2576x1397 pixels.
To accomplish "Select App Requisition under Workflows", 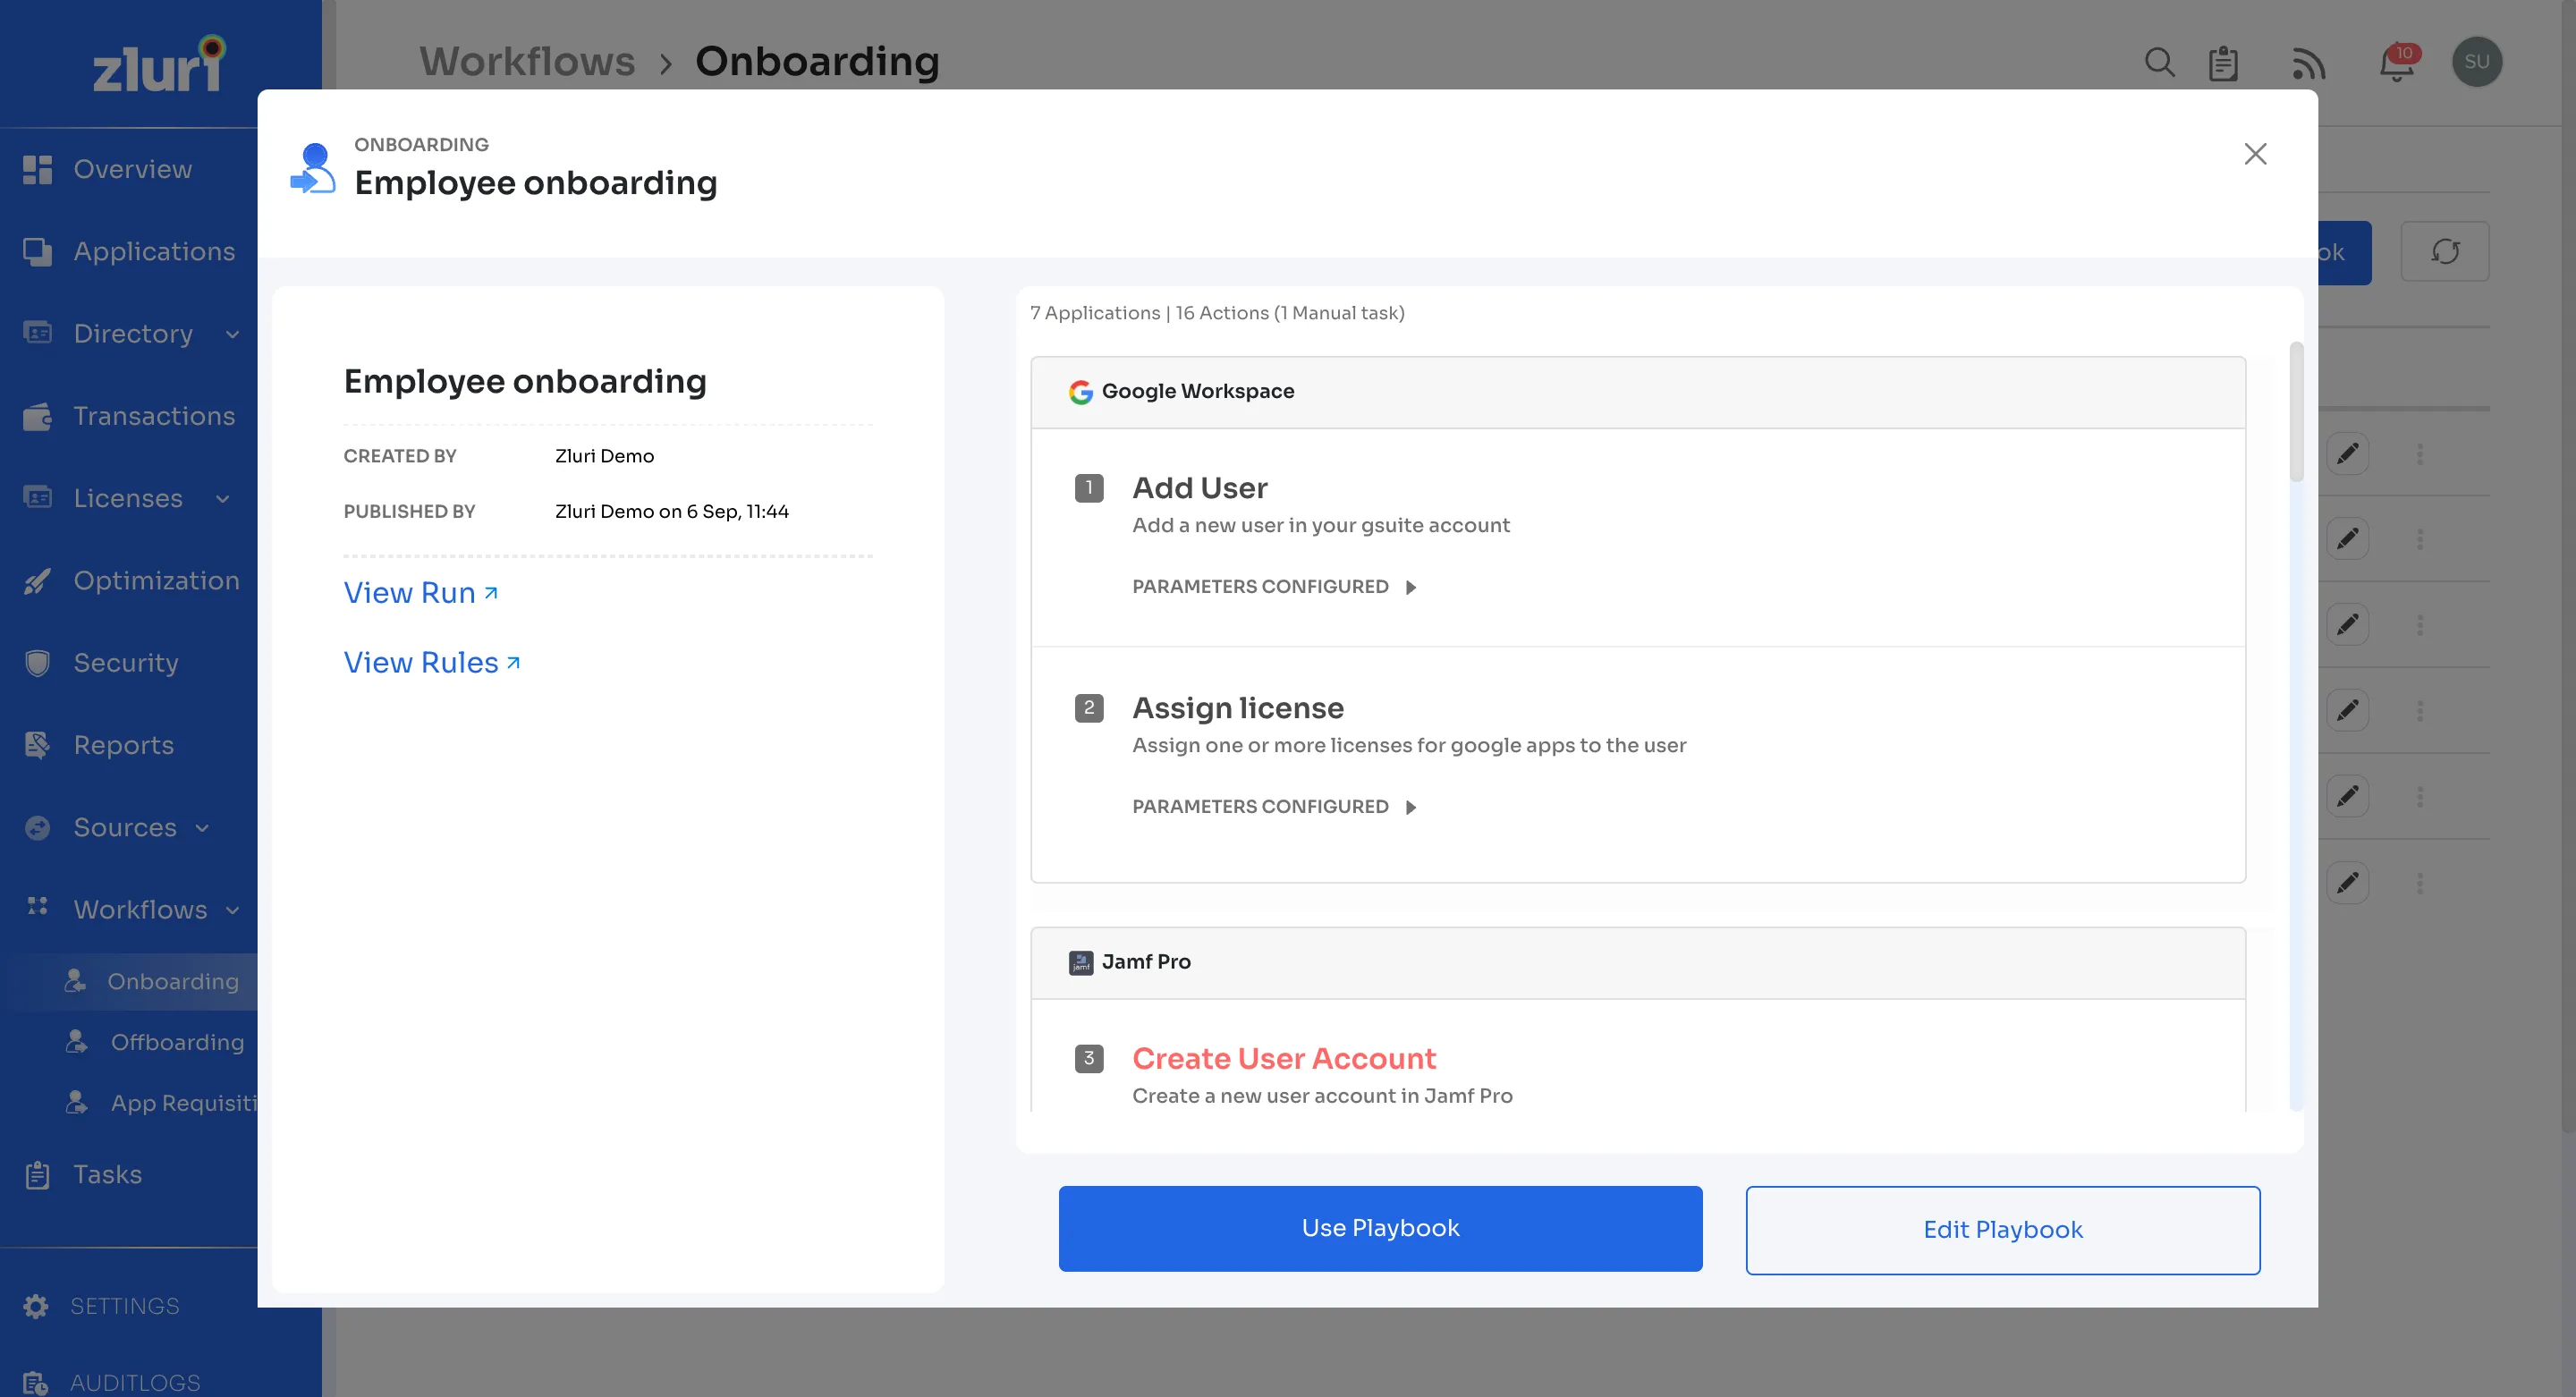I will click(184, 1102).
